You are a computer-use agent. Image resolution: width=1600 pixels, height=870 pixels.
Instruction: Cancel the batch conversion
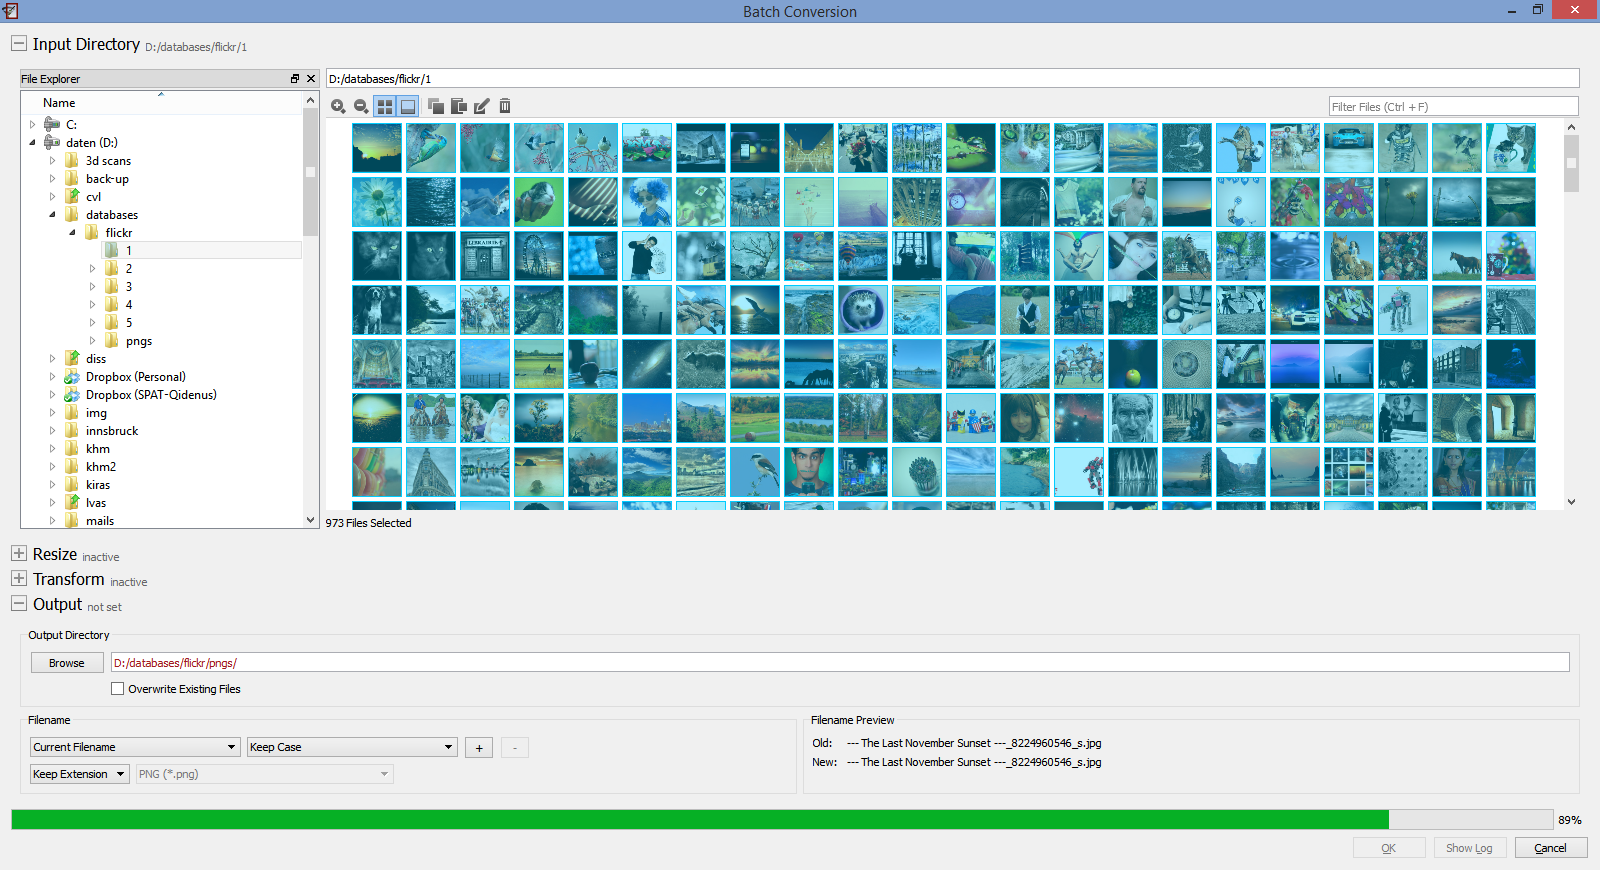(x=1550, y=848)
